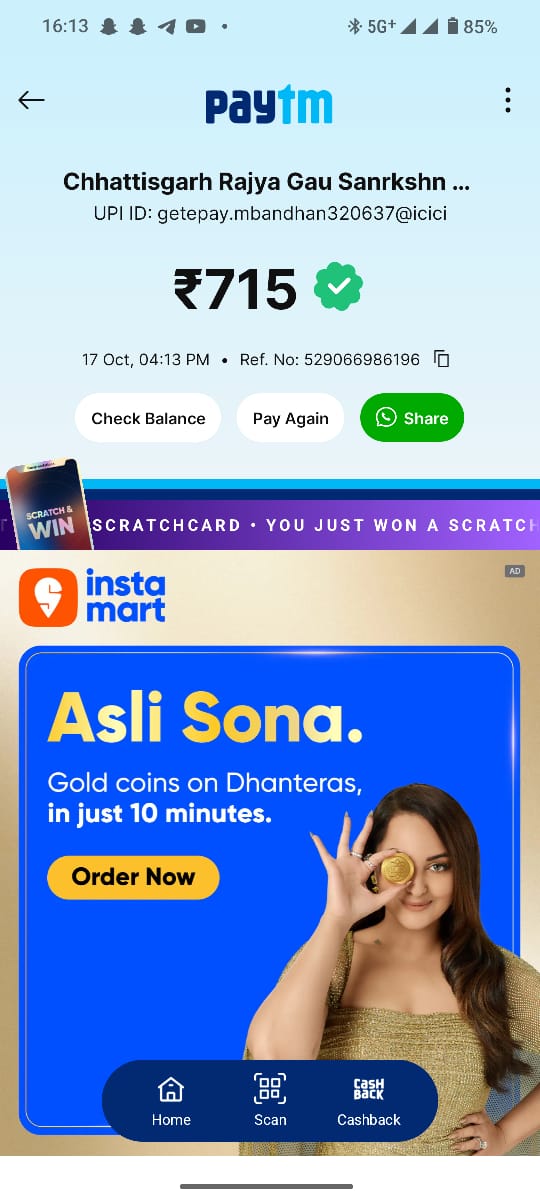Open the three-dot overflow menu

coord(508,100)
